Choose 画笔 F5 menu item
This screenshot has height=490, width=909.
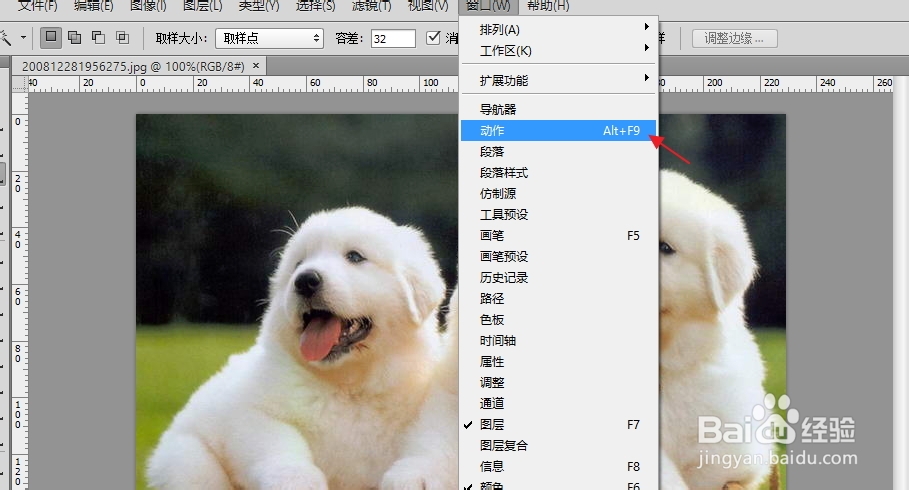[x=558, y=235]
